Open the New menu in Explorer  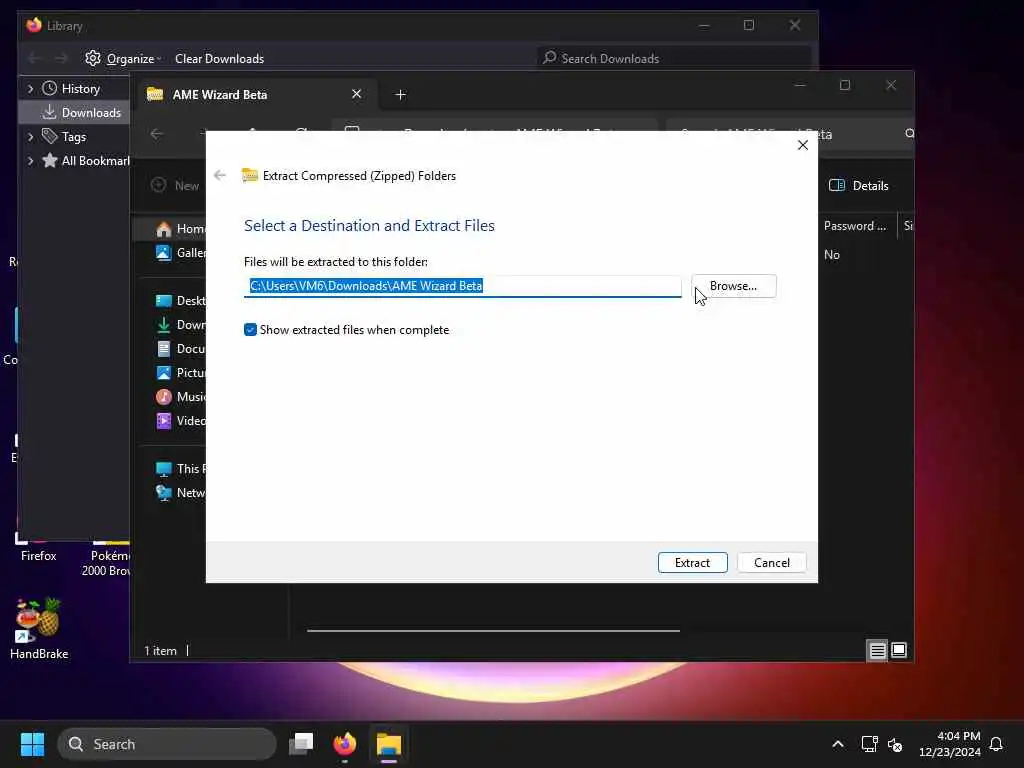tap(175, 185)
